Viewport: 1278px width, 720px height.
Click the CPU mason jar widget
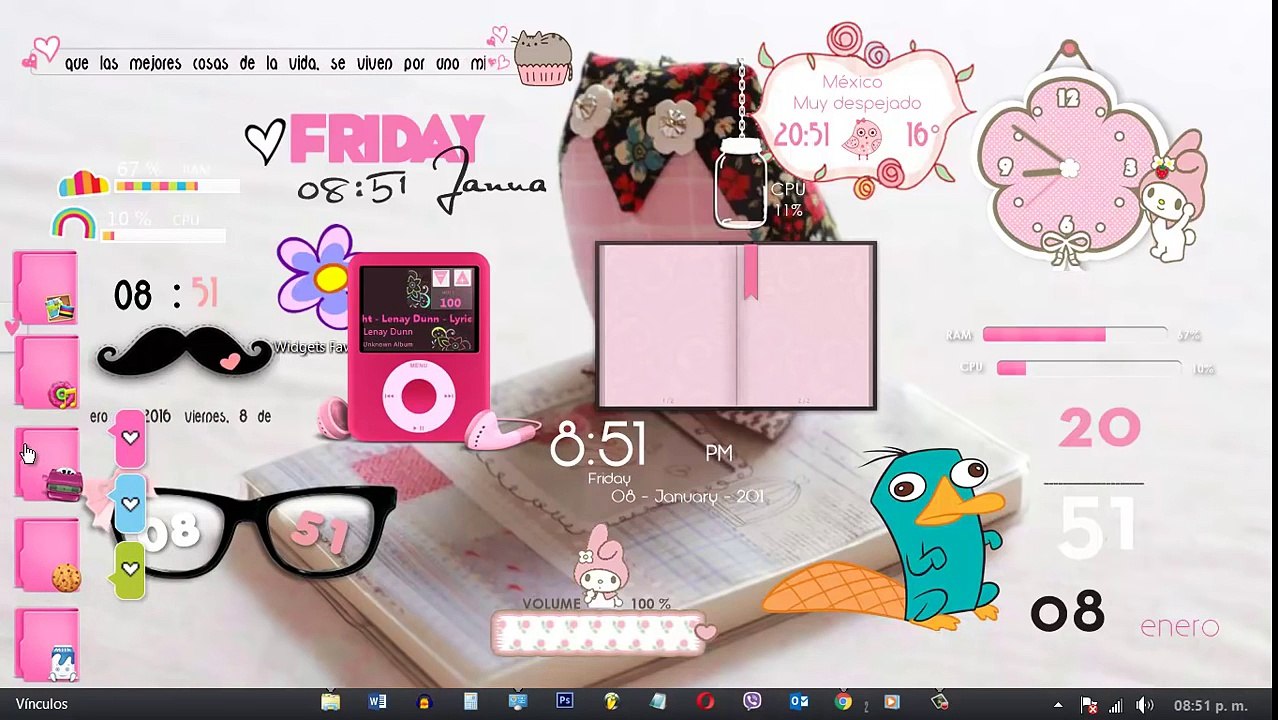click(742, 185)
